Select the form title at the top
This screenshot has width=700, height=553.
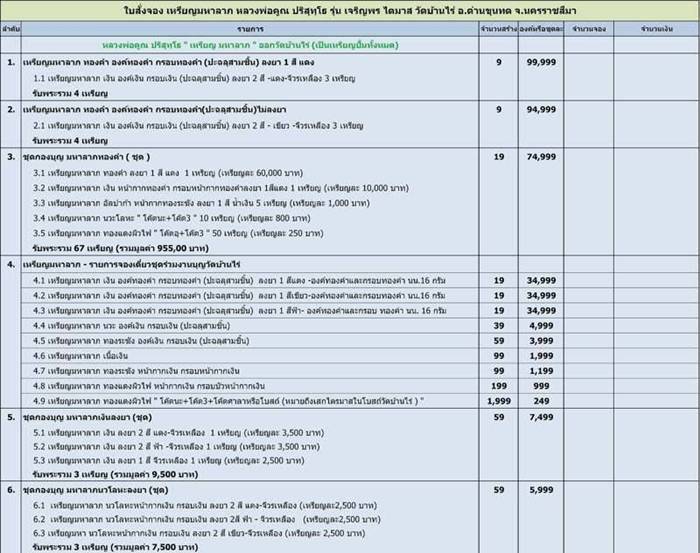click(x=350, y=9)
